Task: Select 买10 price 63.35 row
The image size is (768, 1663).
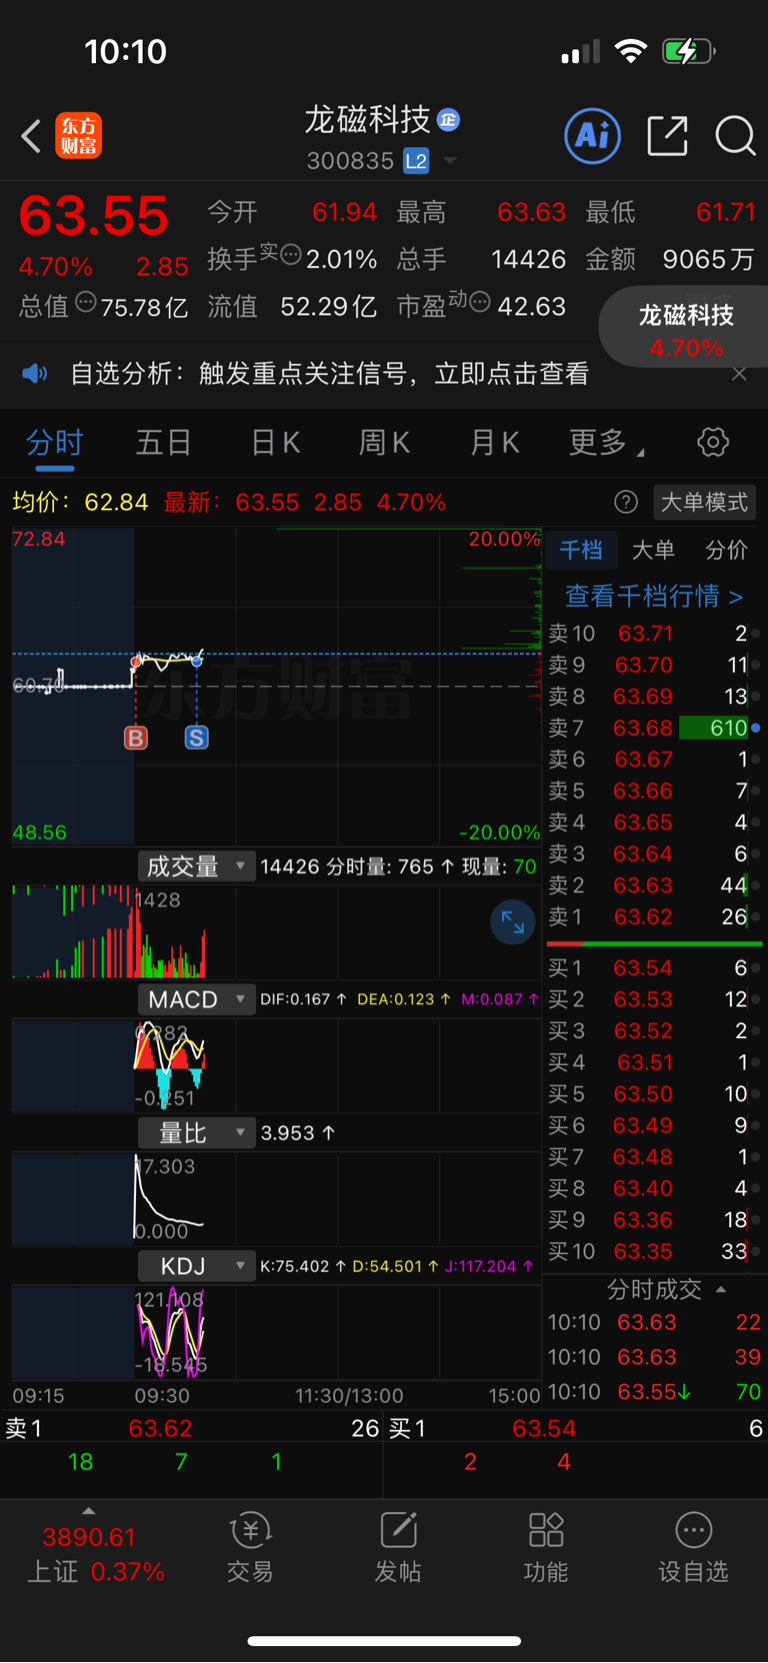Action: tap(654, 1252)
